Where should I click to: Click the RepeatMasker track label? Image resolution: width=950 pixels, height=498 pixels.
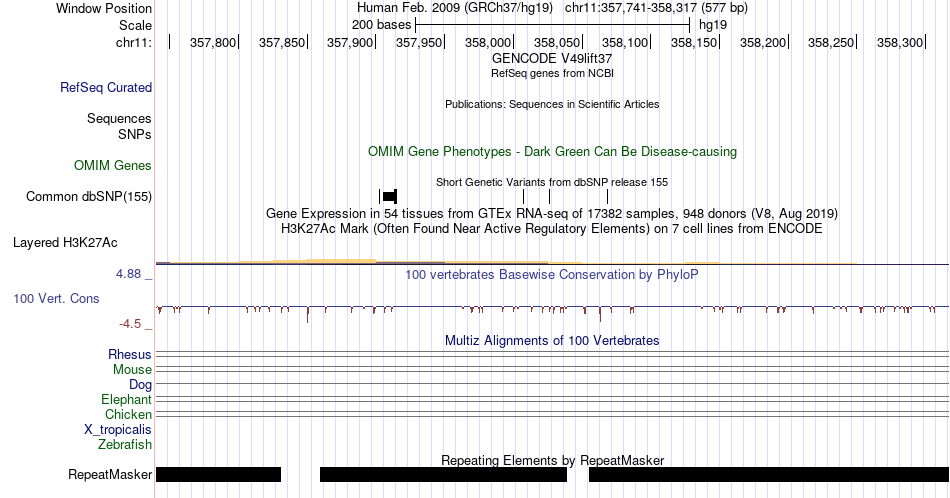coord(110,474)
